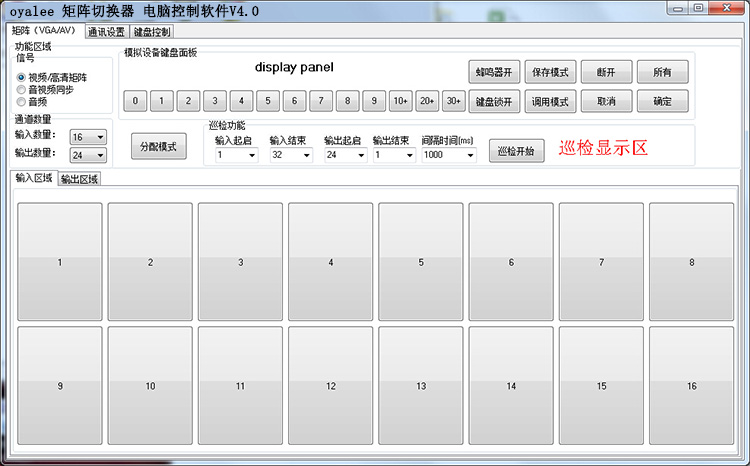Viewport: 750px width, 466px height.
Task: Start patrol with 巡检开始 button
Action: point(517,152)
